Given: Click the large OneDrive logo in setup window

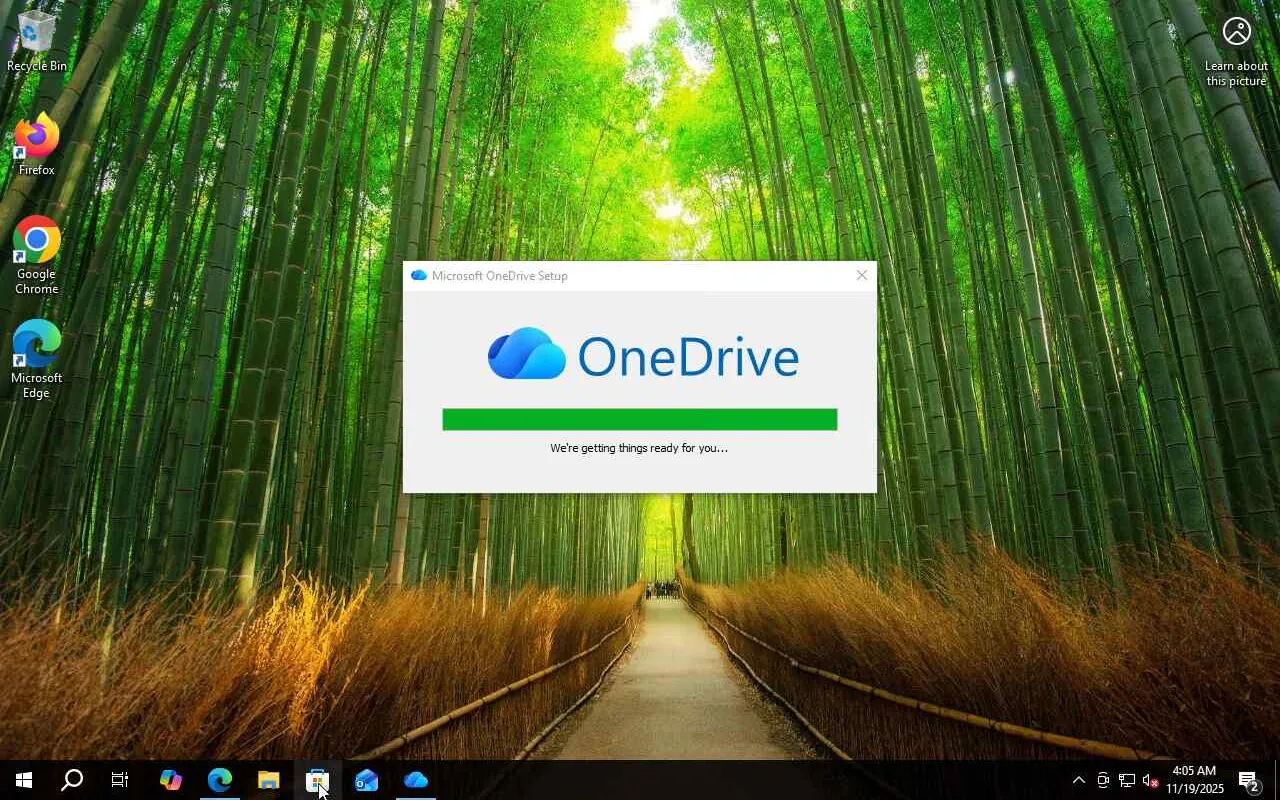Looking at the screenshot, I should [x=643, y=354].
